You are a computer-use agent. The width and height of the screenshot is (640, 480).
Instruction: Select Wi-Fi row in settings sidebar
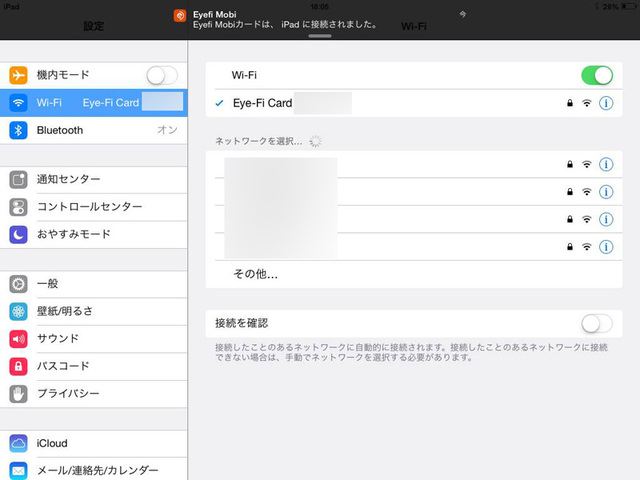pos(94,102)
